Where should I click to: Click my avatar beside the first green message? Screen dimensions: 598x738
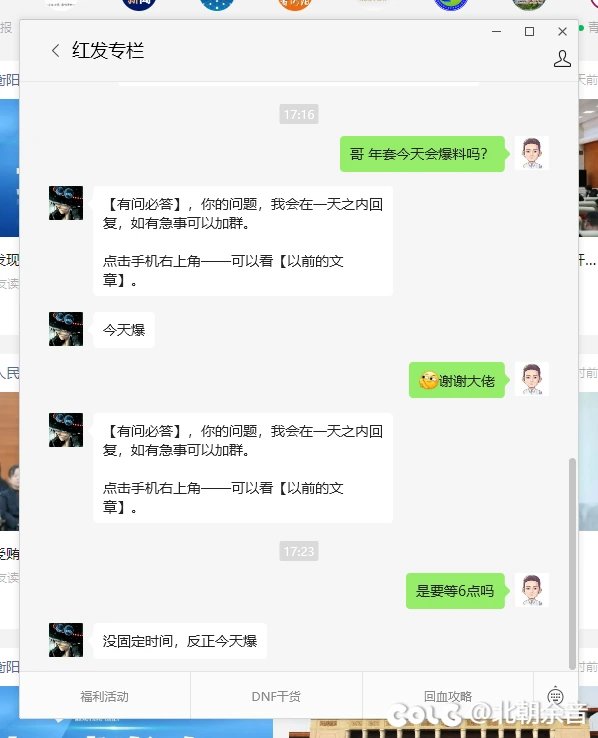click(532, 153)
